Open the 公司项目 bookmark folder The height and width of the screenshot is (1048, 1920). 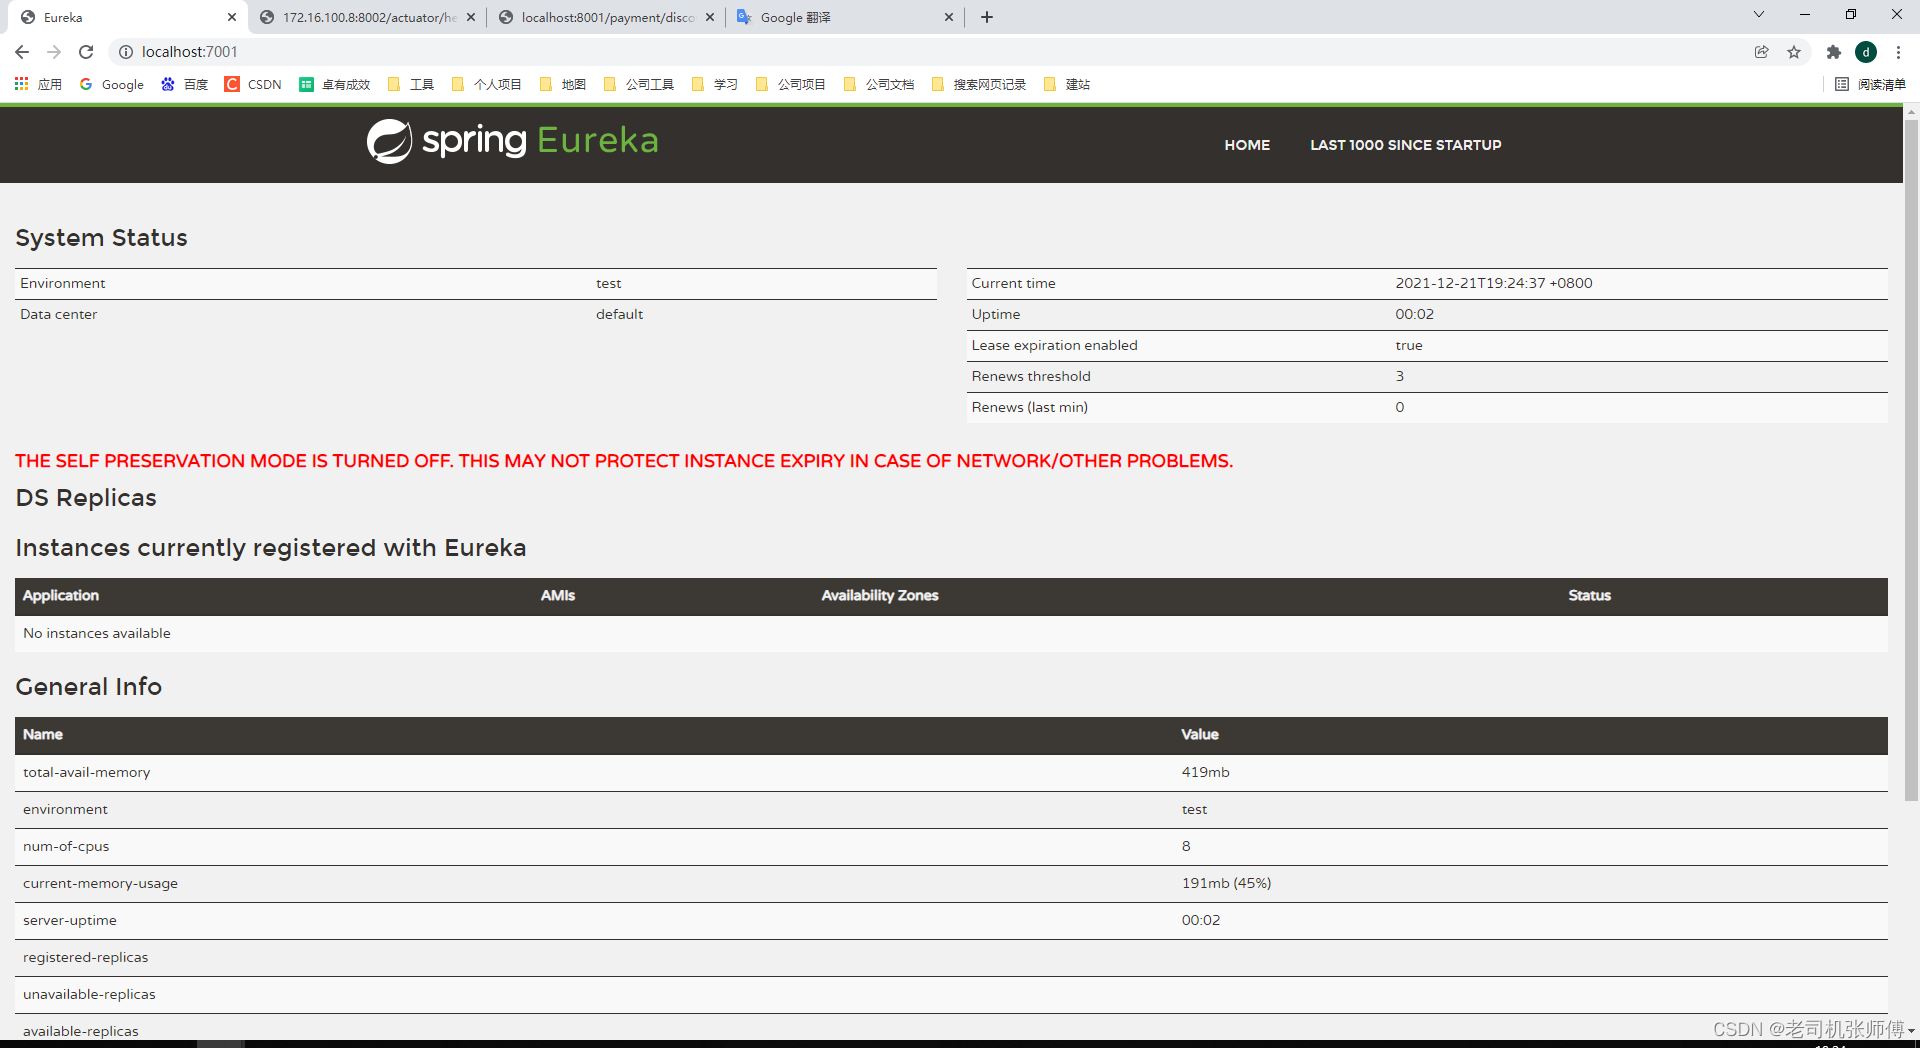click(x=791, y=84)
